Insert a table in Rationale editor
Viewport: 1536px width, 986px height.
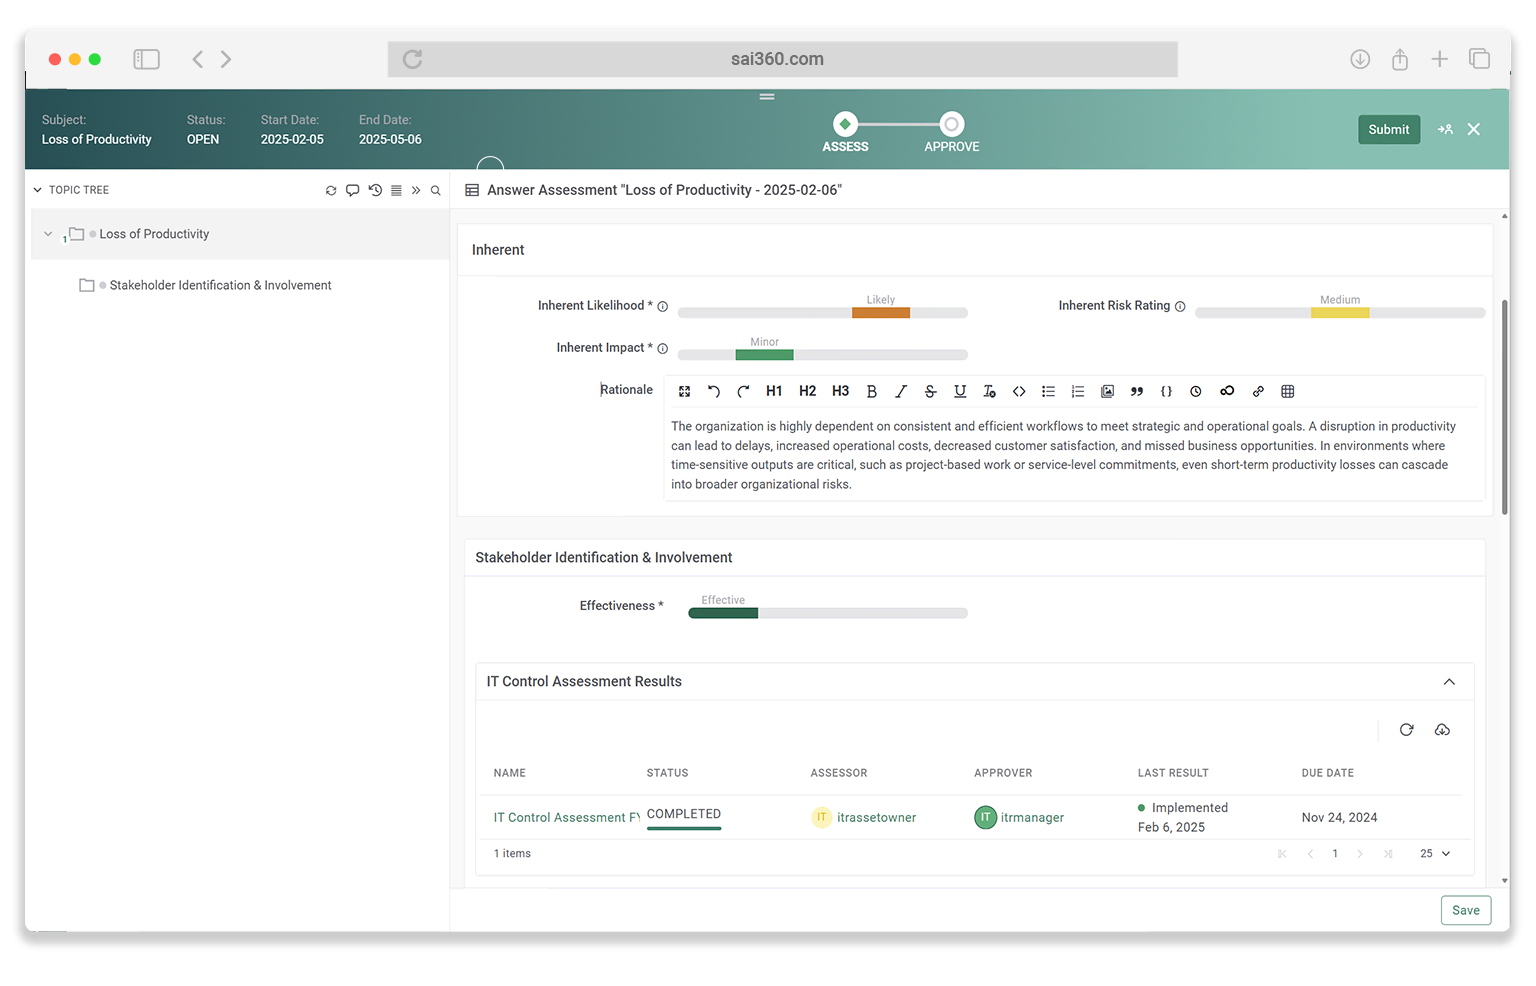[x=1288, y=392]
